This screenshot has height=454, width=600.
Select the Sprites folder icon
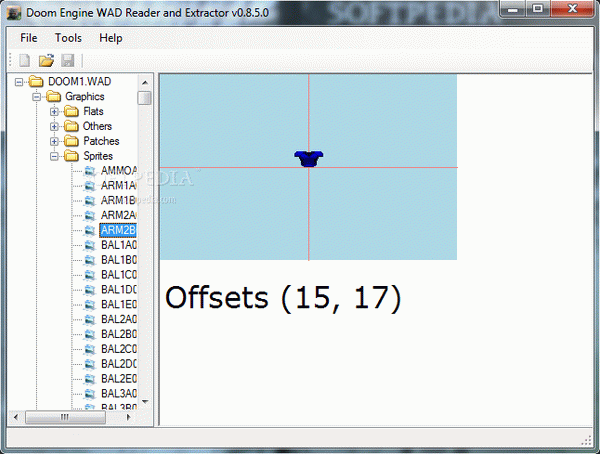tap(72, 156)
